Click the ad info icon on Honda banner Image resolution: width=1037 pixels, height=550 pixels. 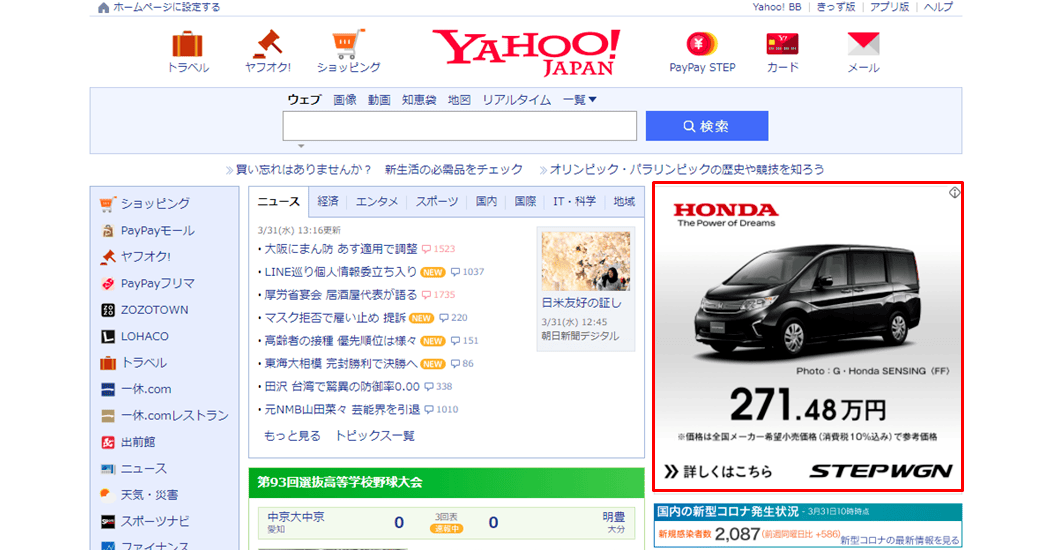(x=954, y=192)
